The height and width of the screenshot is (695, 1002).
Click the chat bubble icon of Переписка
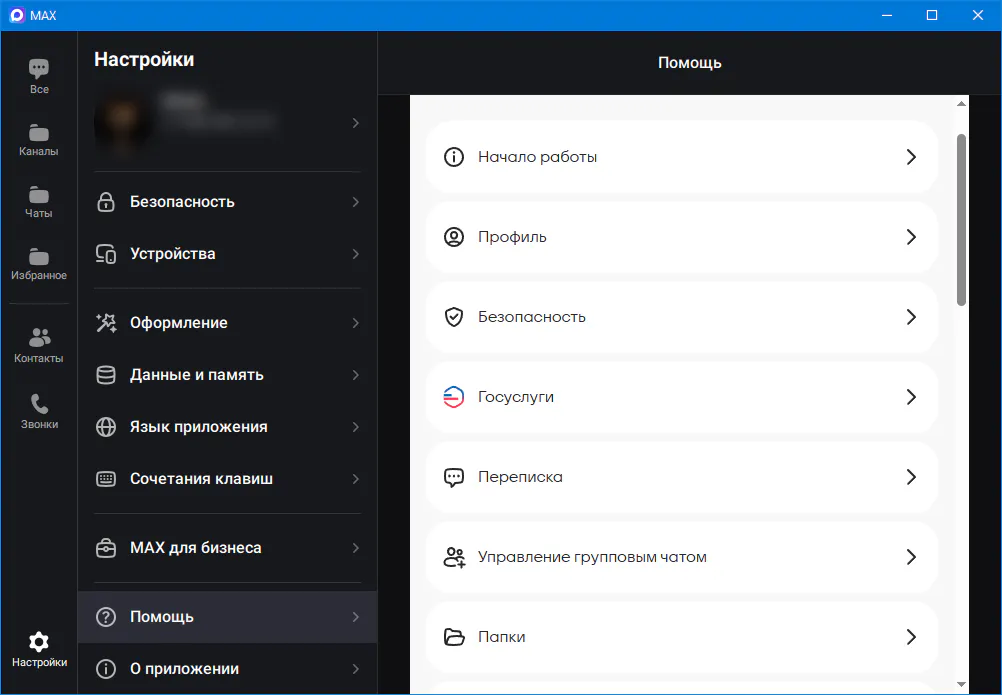click(x=454, y=477)
